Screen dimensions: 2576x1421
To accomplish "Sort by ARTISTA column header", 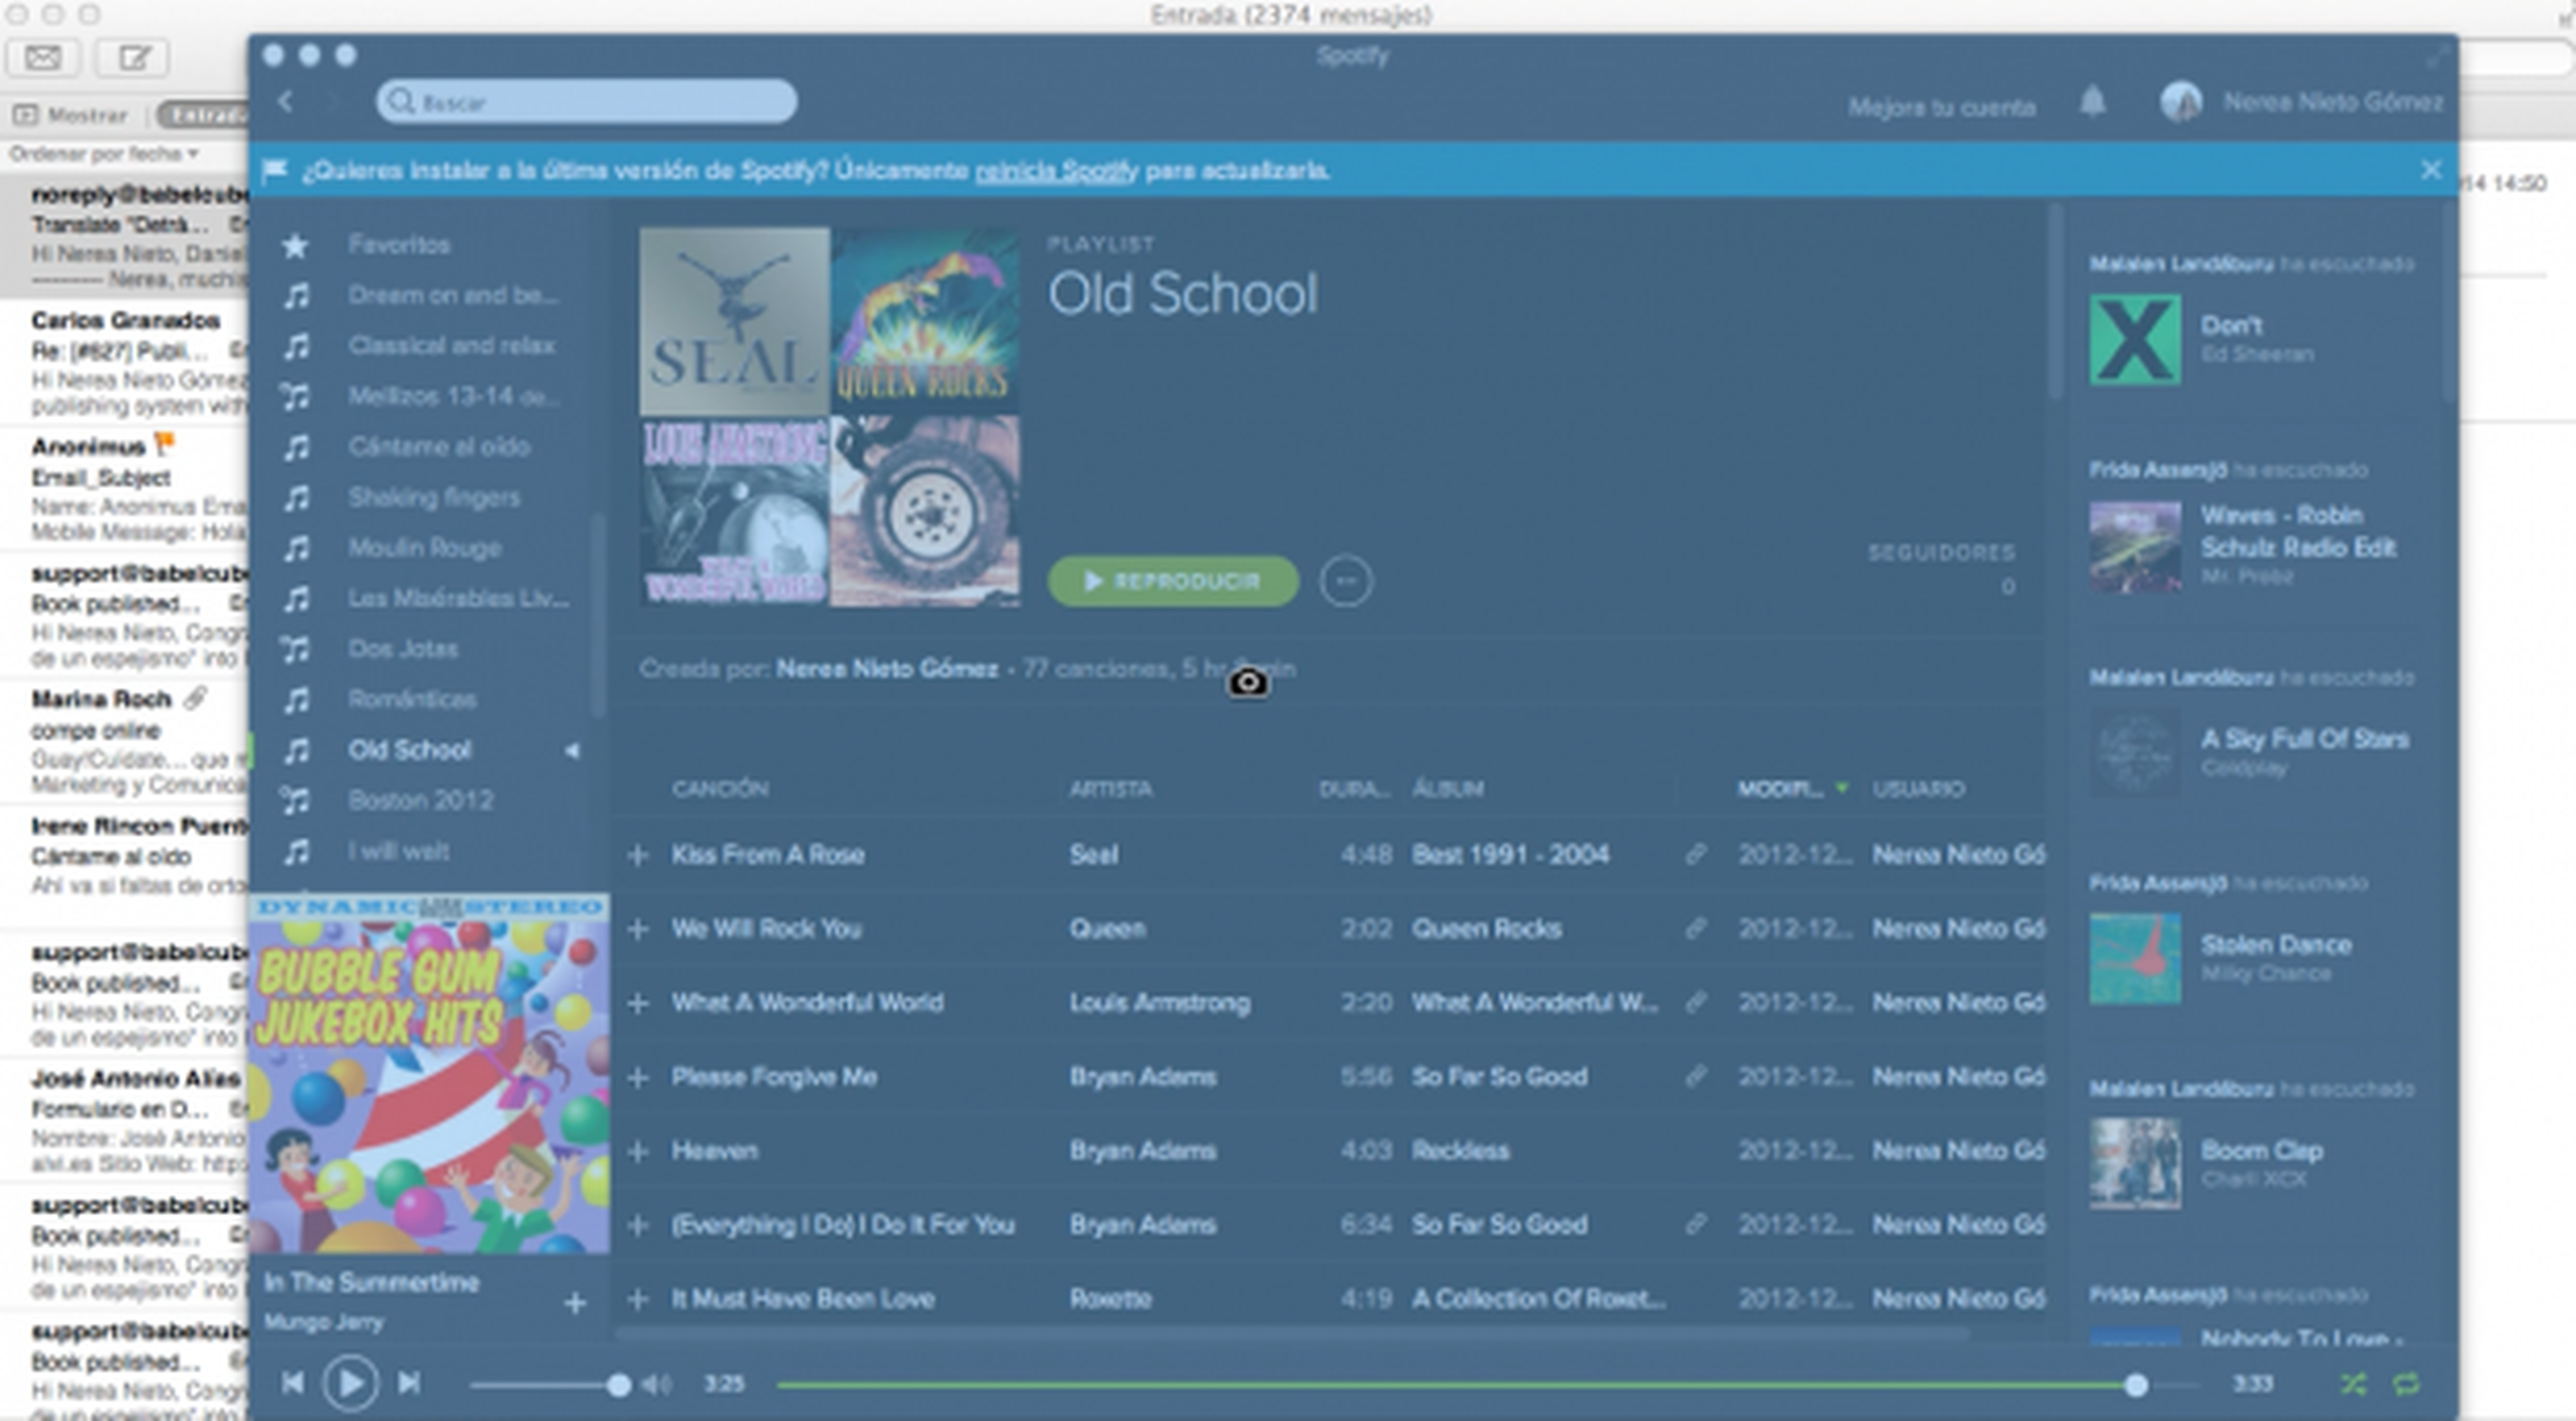I will click(x=1110, y=788).
